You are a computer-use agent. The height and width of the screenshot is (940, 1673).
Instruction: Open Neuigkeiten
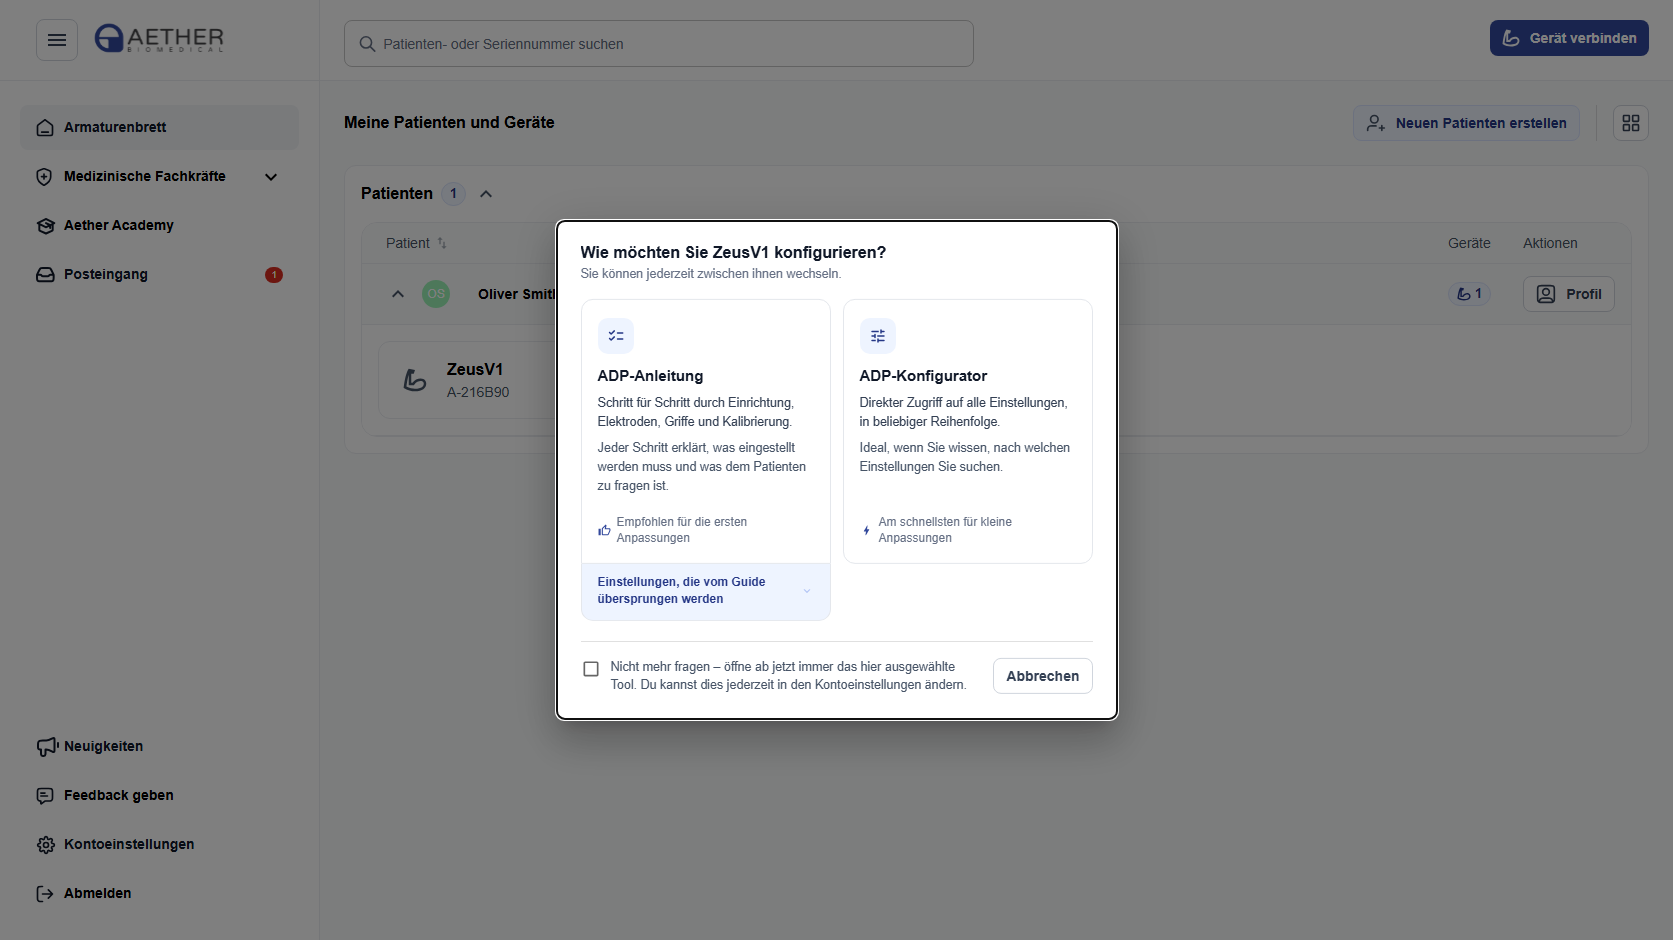pyautogui.click(x=159, y=747)
